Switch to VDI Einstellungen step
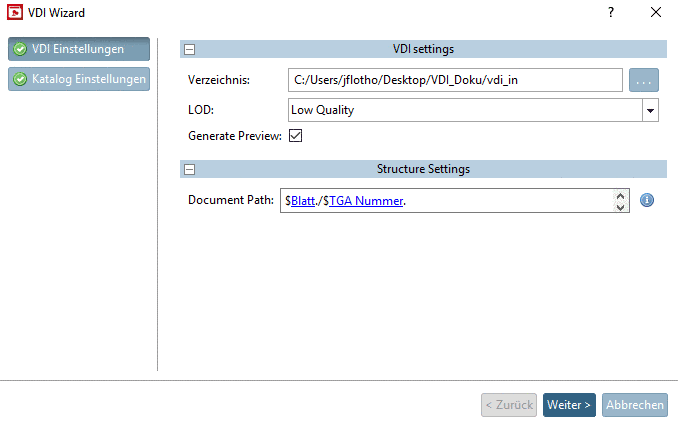 click(x=78, y=49)
